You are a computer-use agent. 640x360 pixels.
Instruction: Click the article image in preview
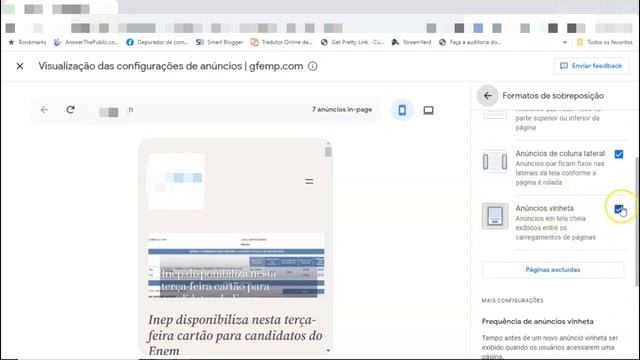tap(236, 266)
